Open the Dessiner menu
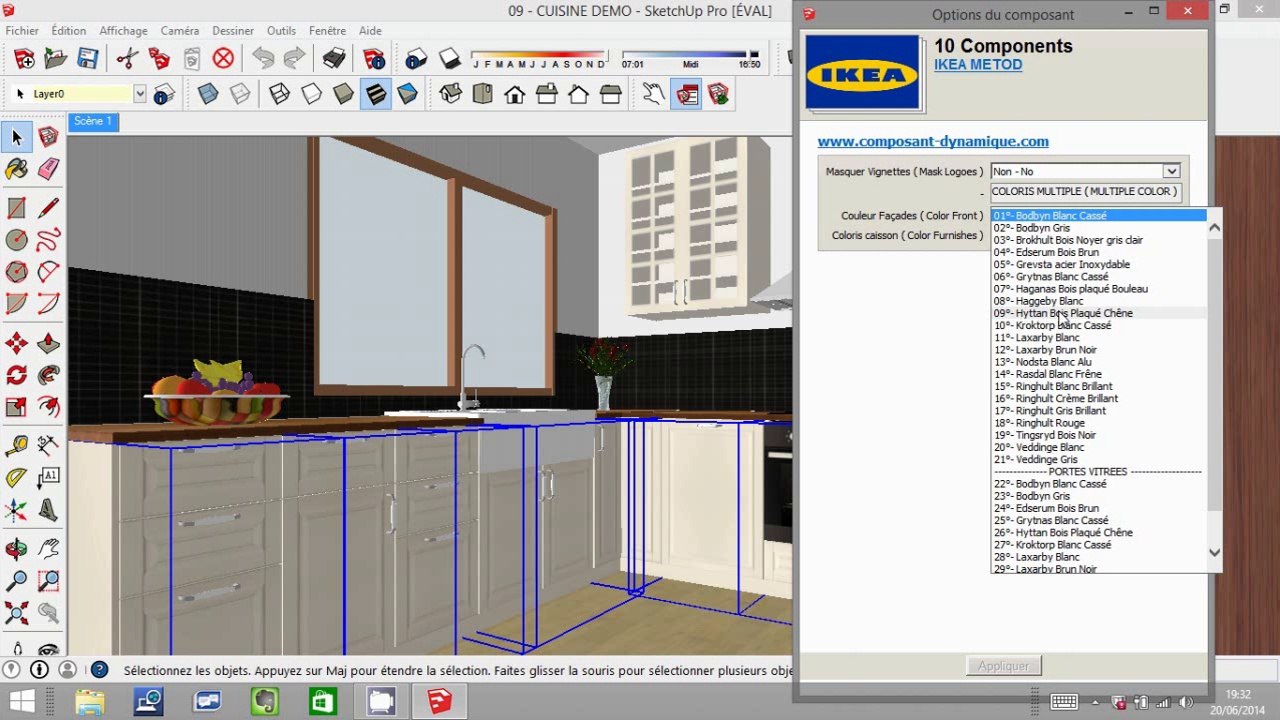1280x720 pixels. 233,31
